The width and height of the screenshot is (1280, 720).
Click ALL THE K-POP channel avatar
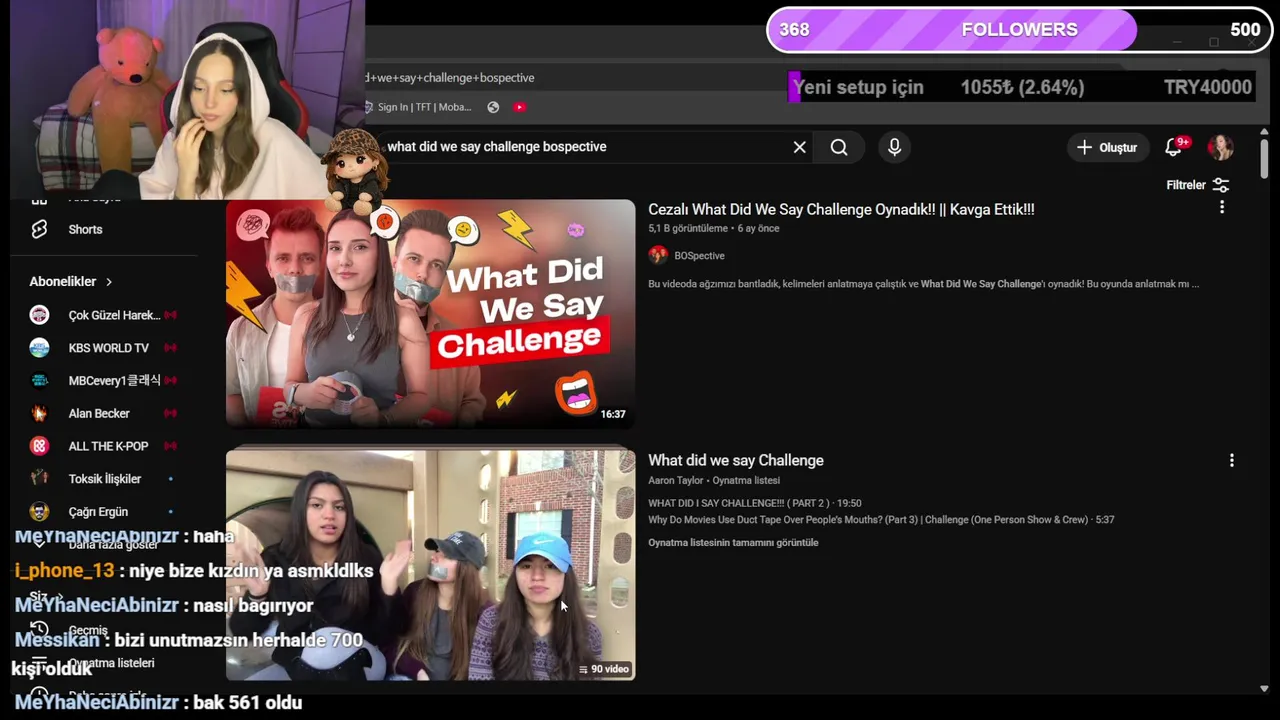click(39, 446)
